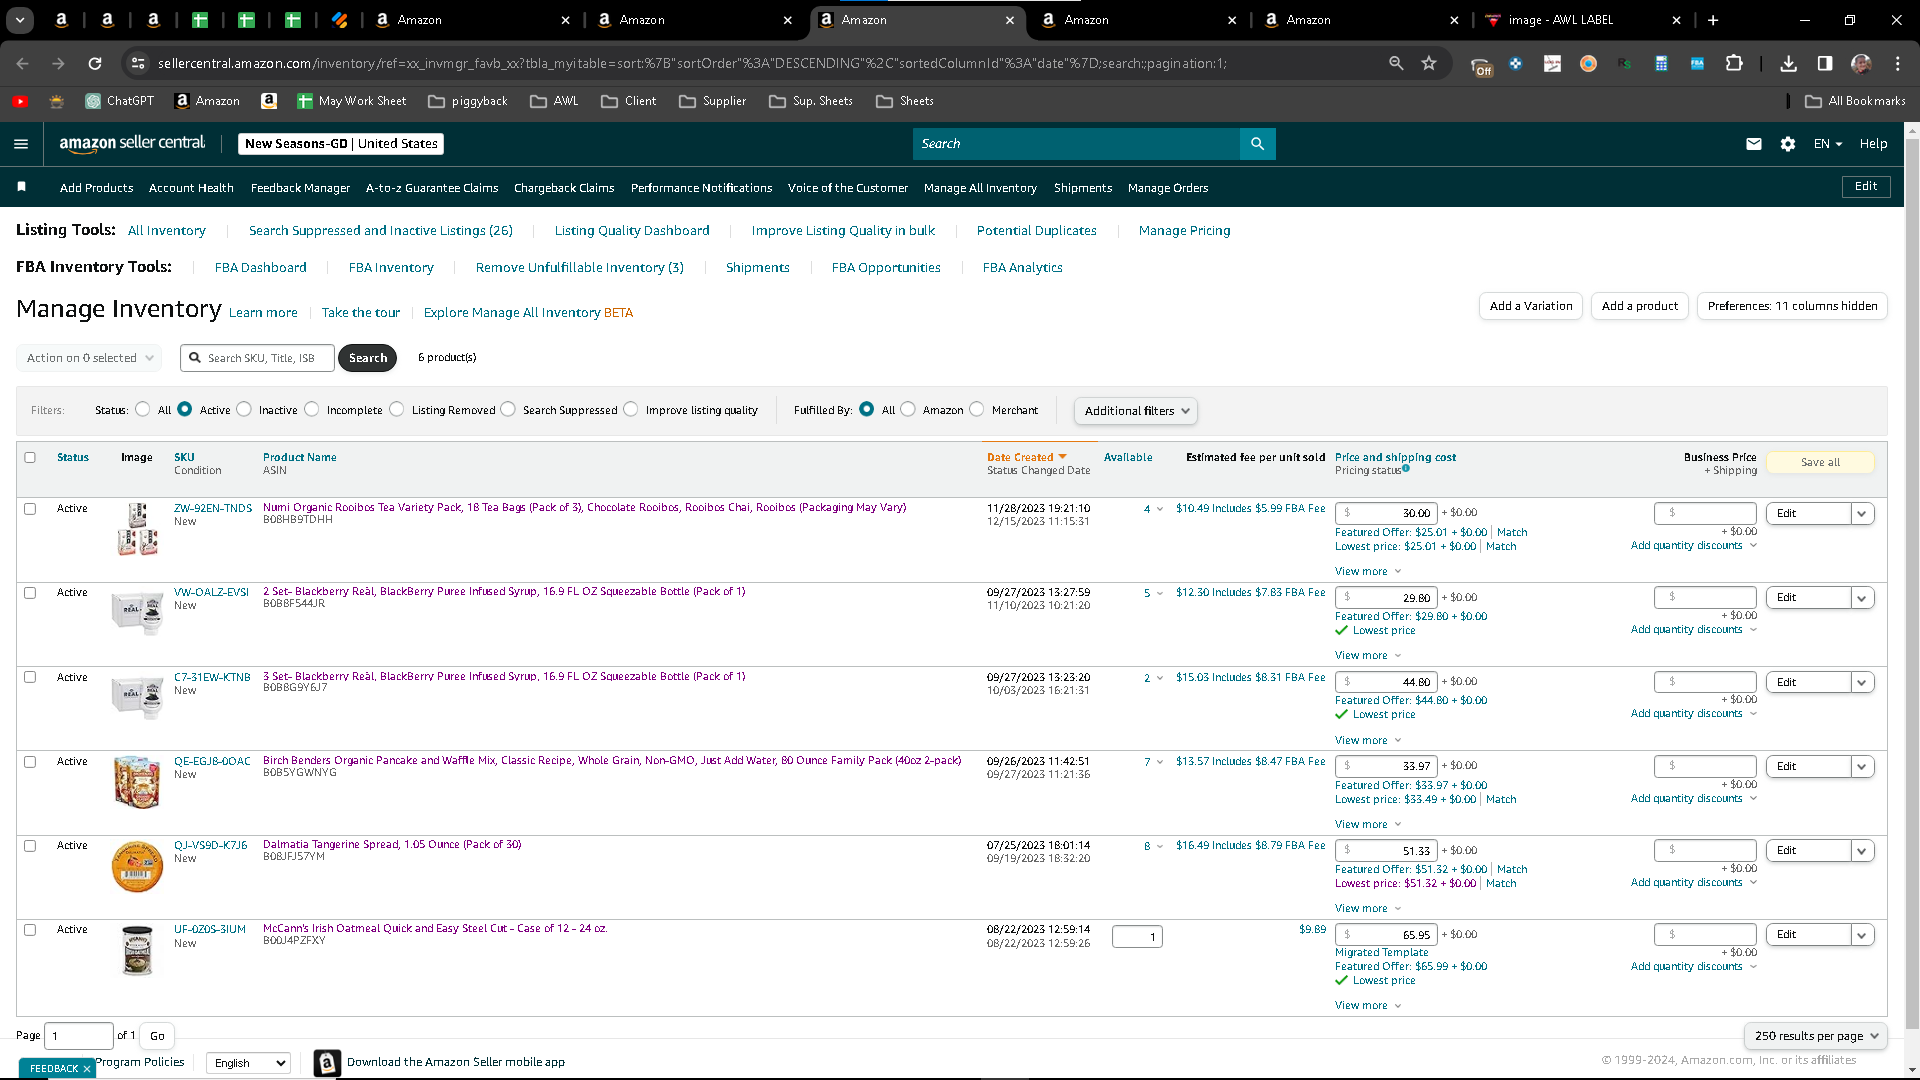1920x1080 pixels.
Task: Open the Supplier bookmarks folder
Action: coord(712,101)
